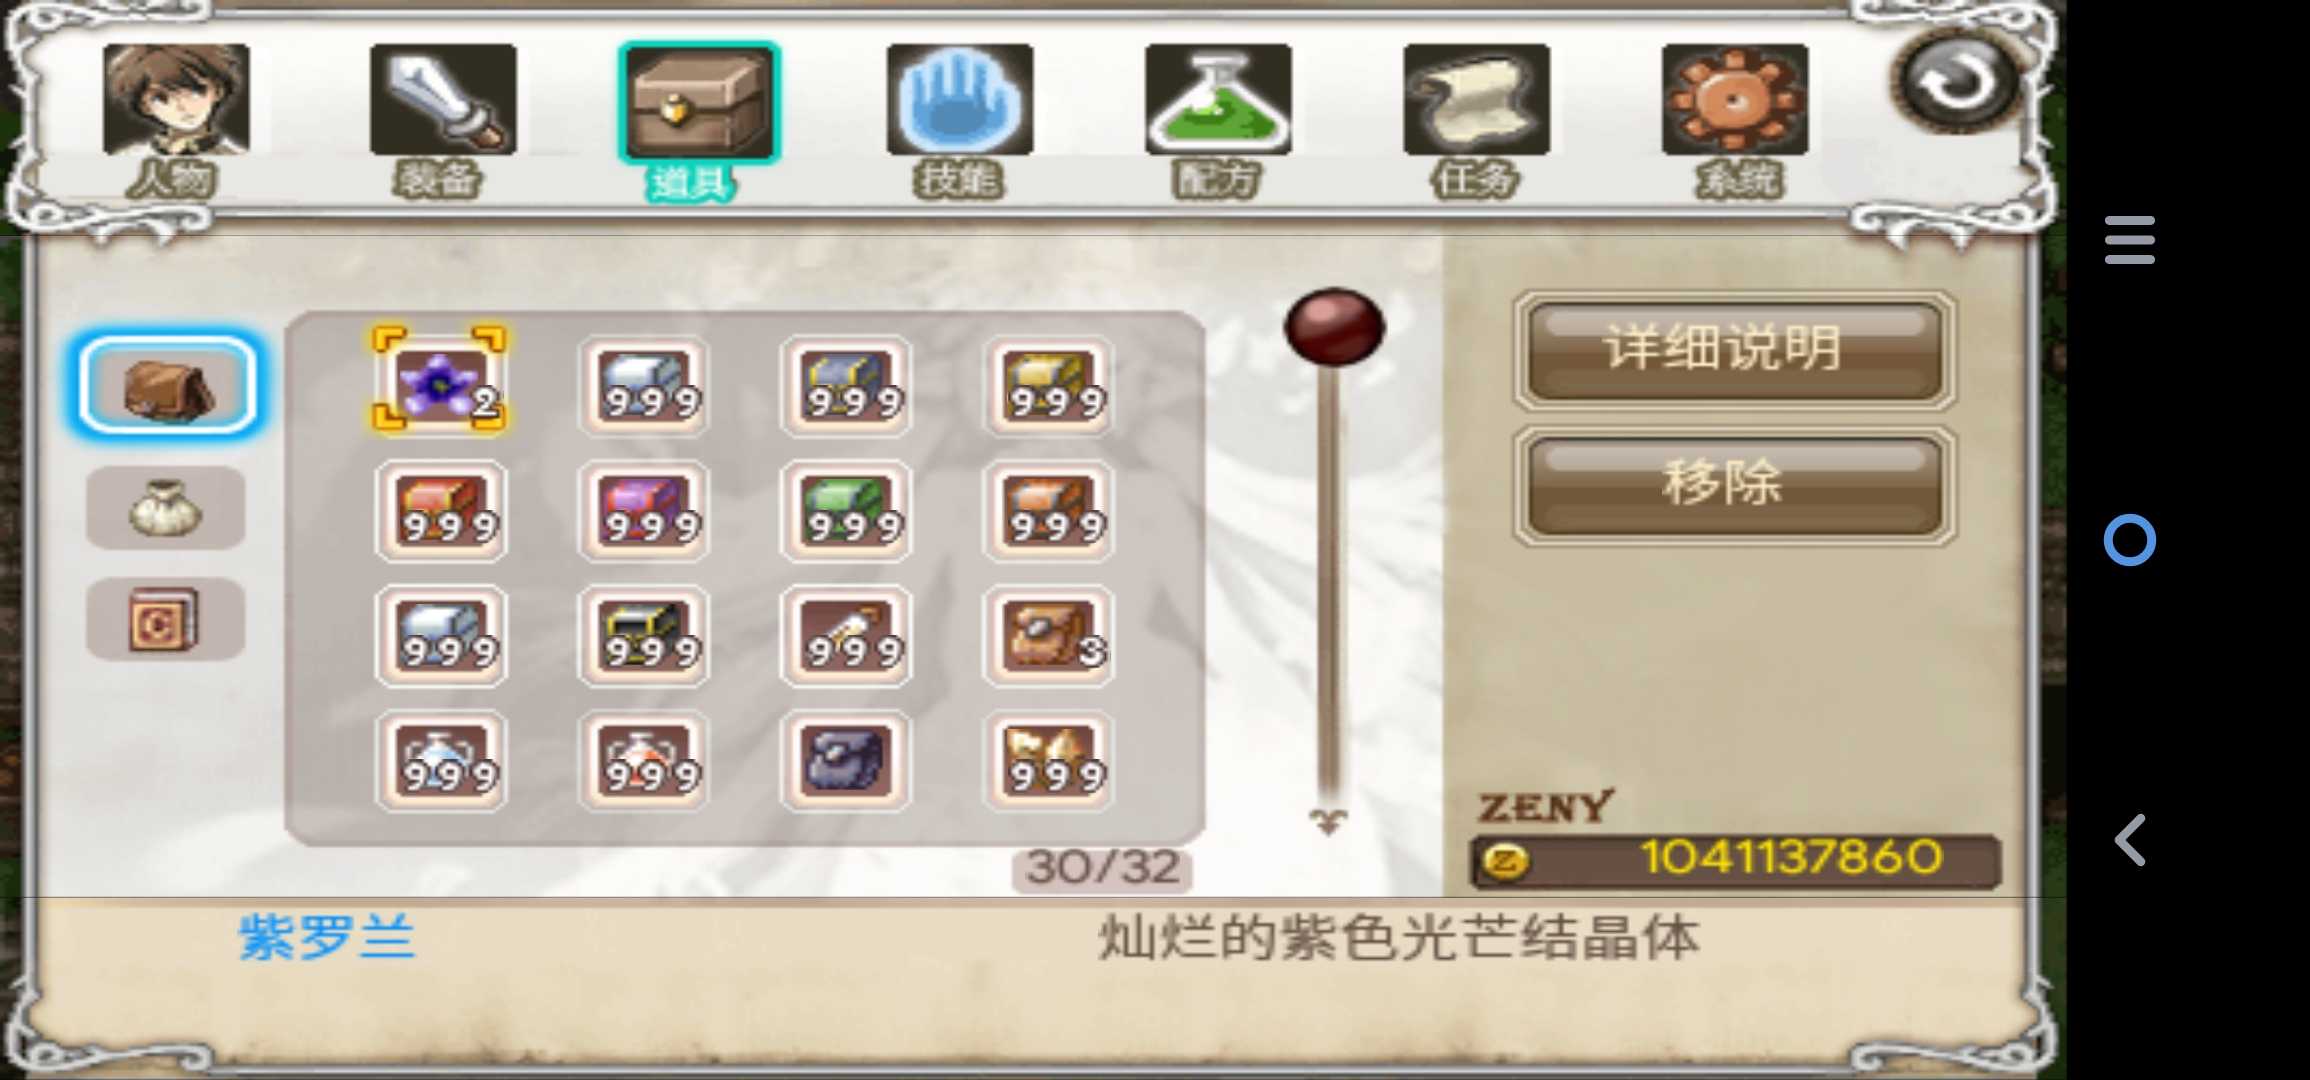Select the purple violet flower item
The image size is (2310, 1080).
point(440,380)
